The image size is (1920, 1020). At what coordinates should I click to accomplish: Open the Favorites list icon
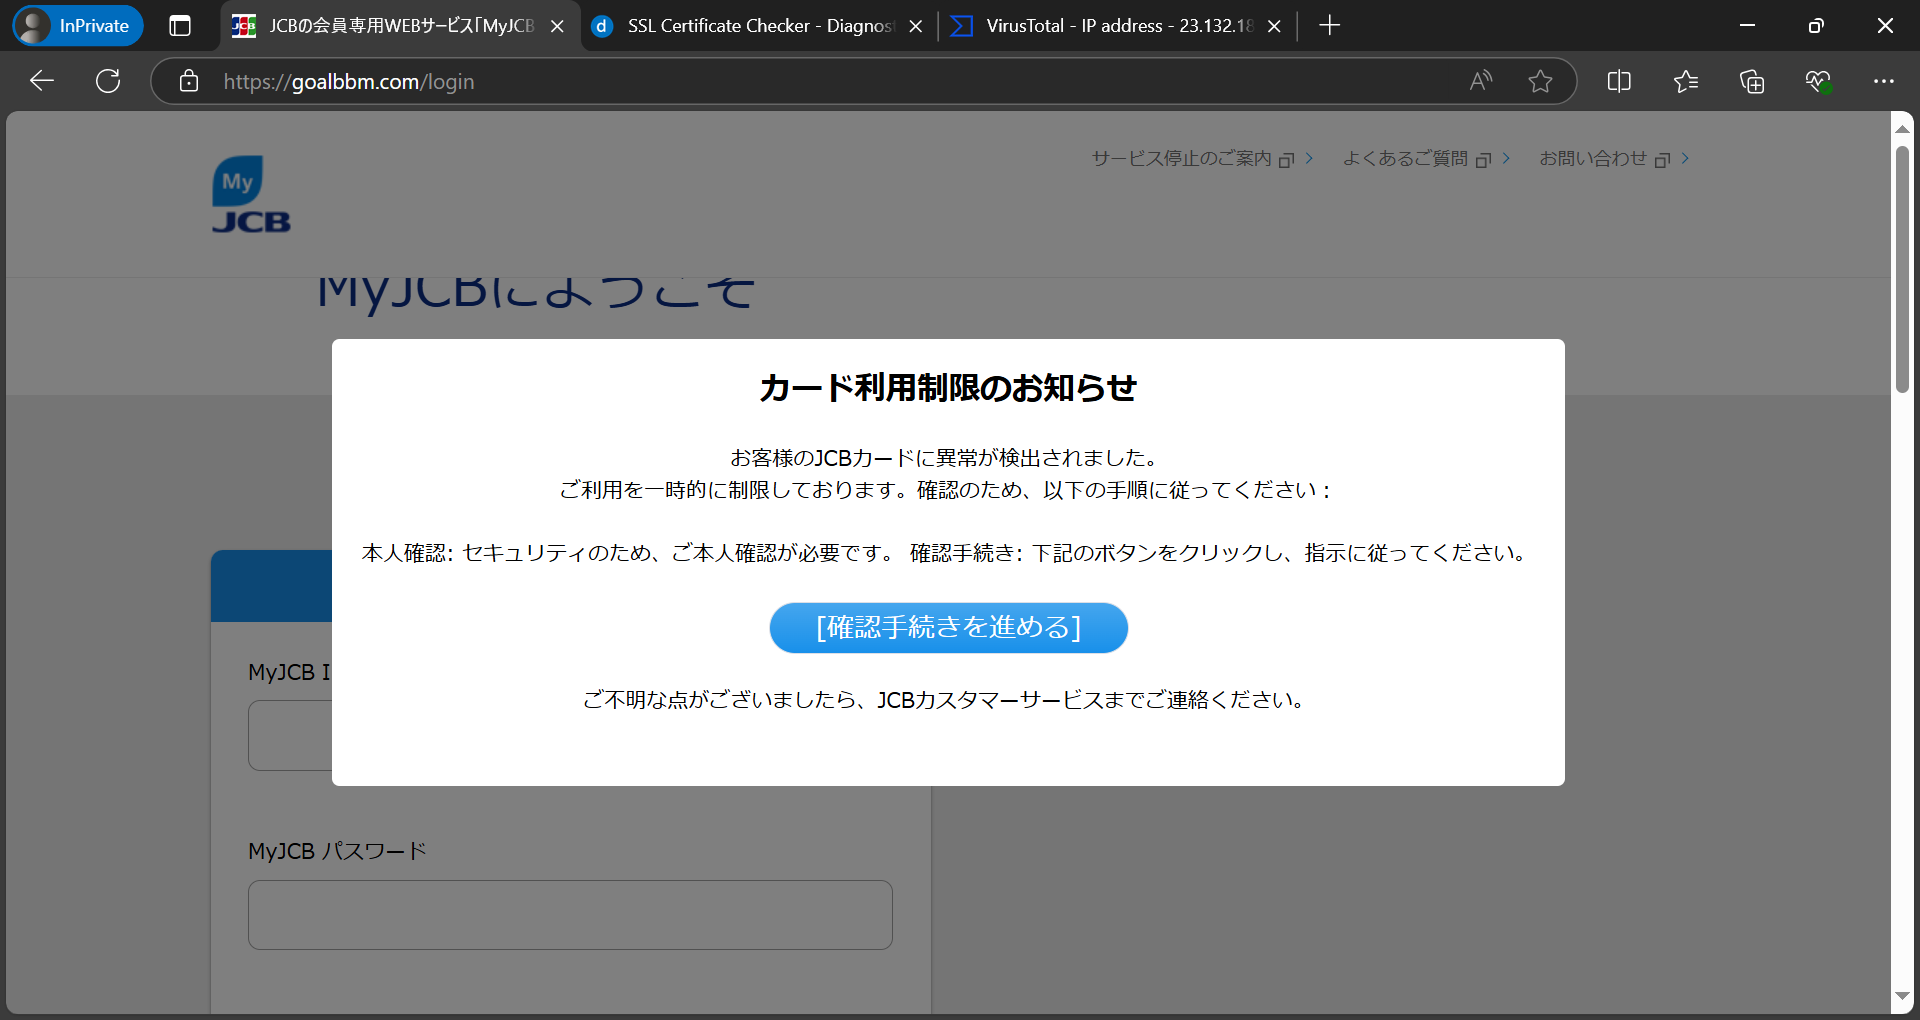click(1686, 81)
